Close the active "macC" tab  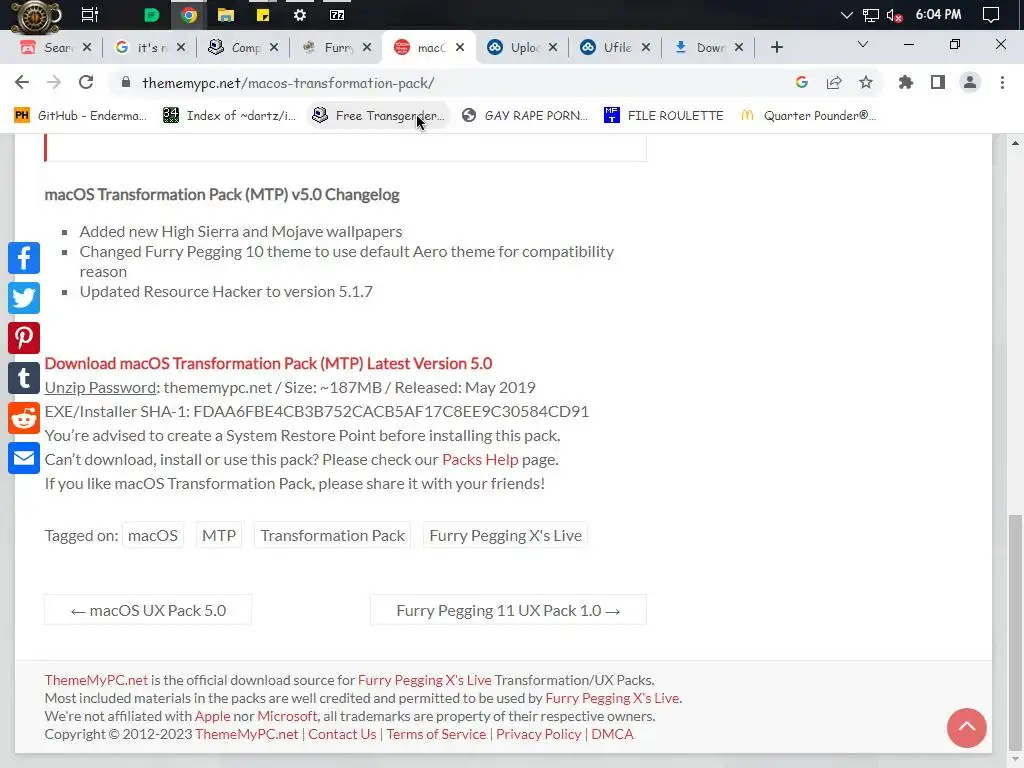tap(460, 47)
